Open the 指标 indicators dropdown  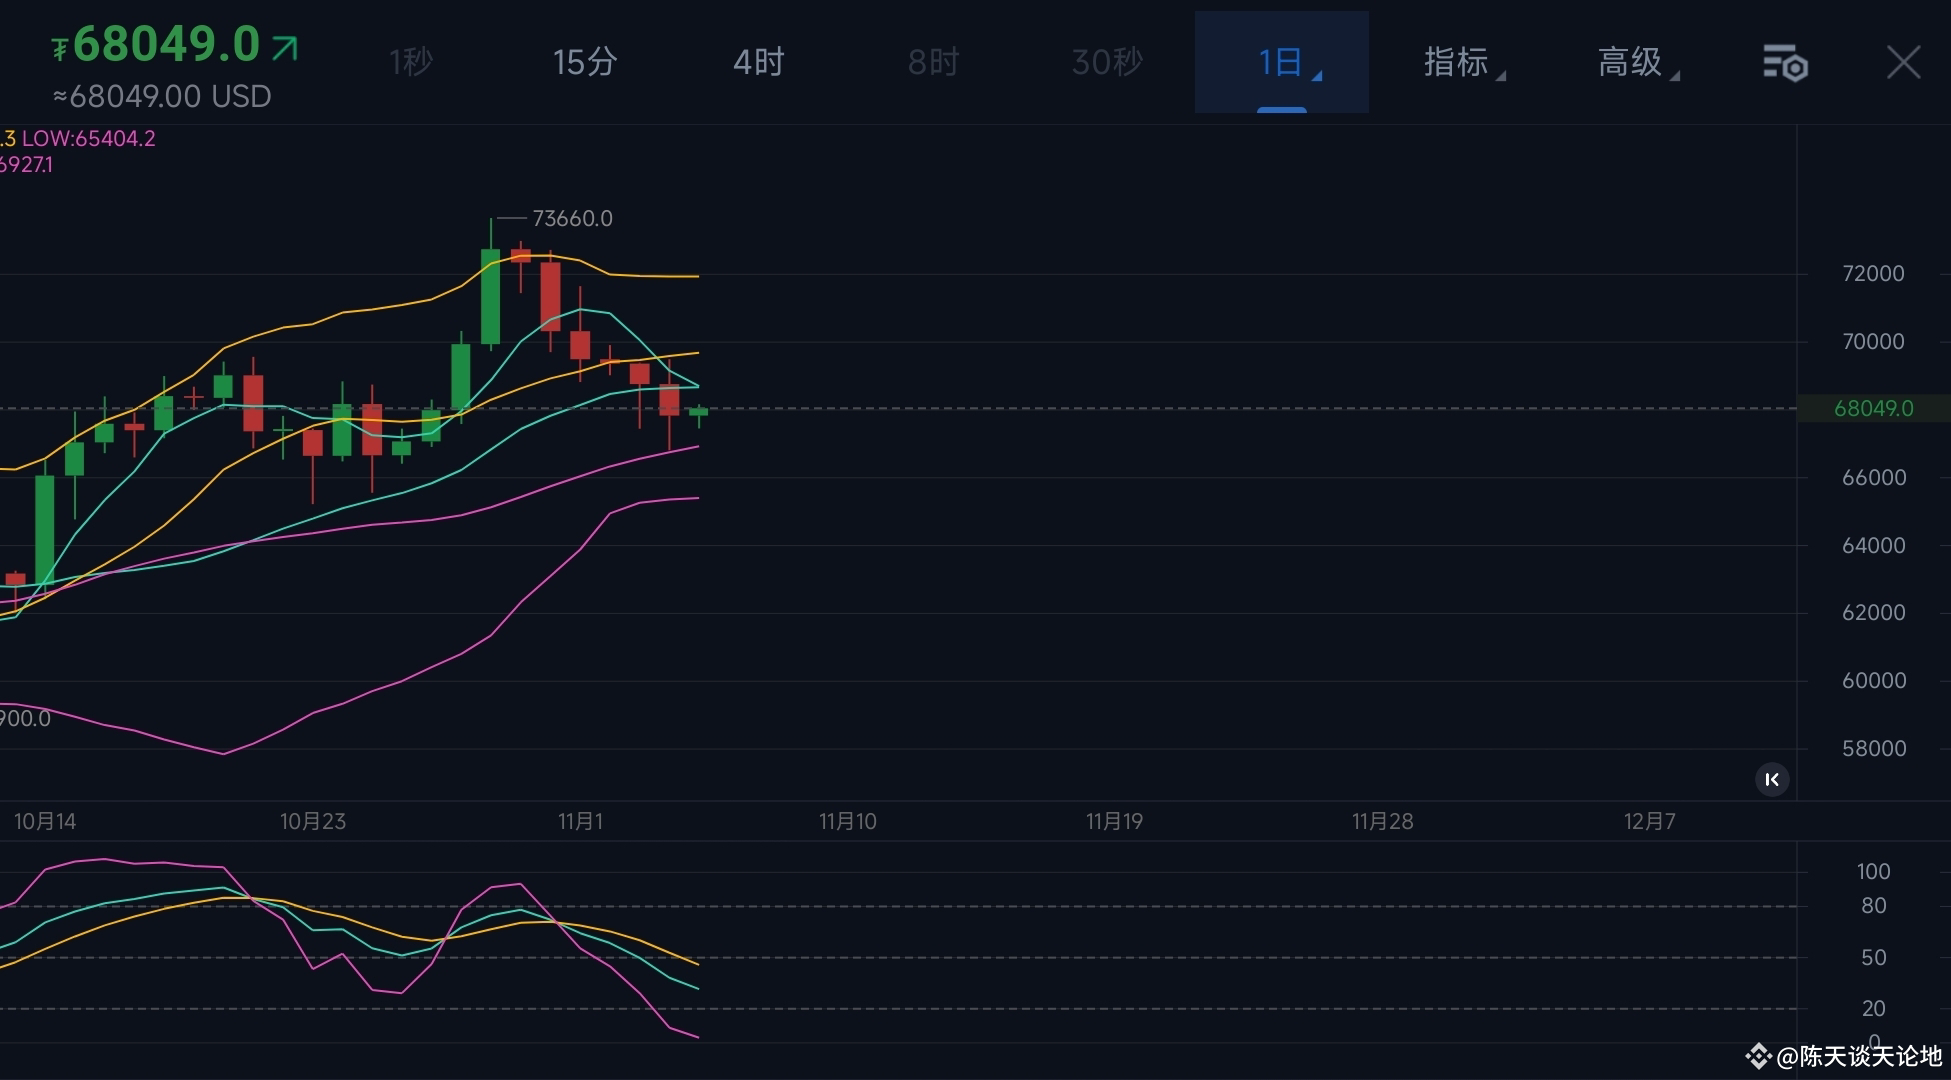point(1464,62)
